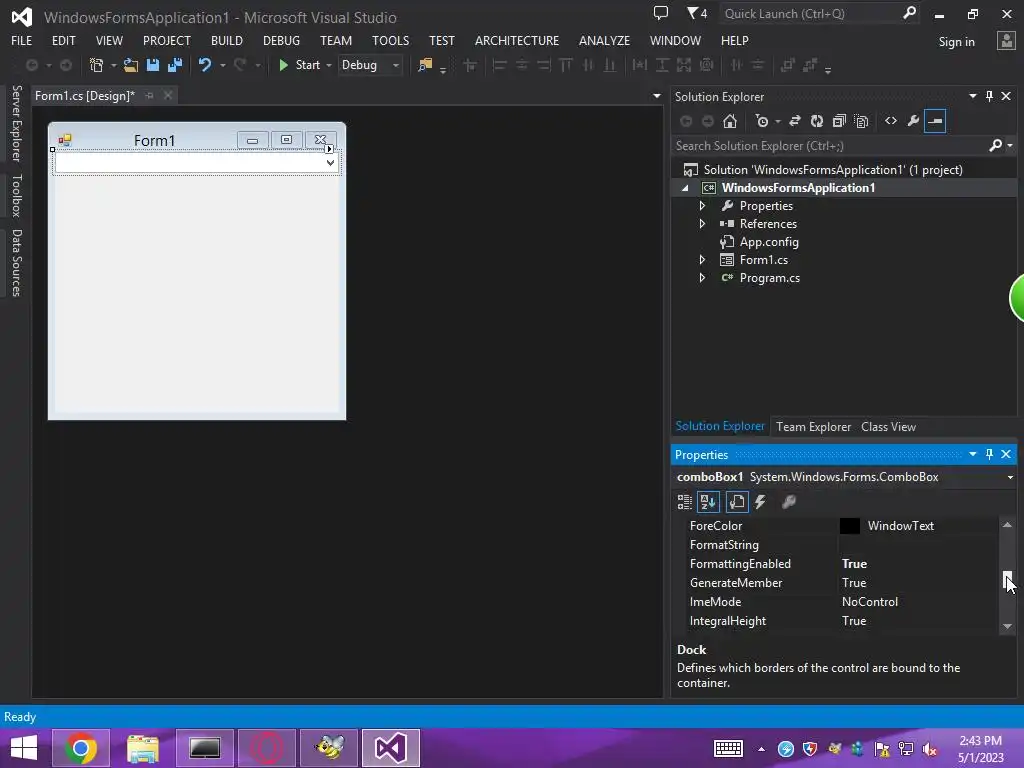The image size is (1024, 768).
Task: Click the Start debugging button
Action: pyautogui.click(x=300, y=65)
